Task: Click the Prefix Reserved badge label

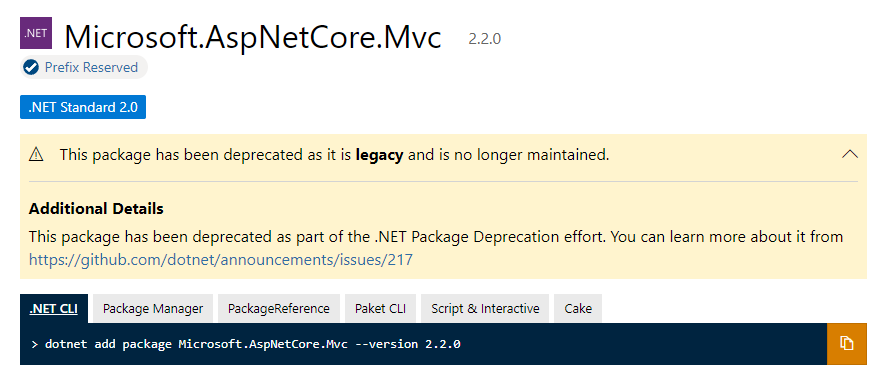Action: point(91,68)
